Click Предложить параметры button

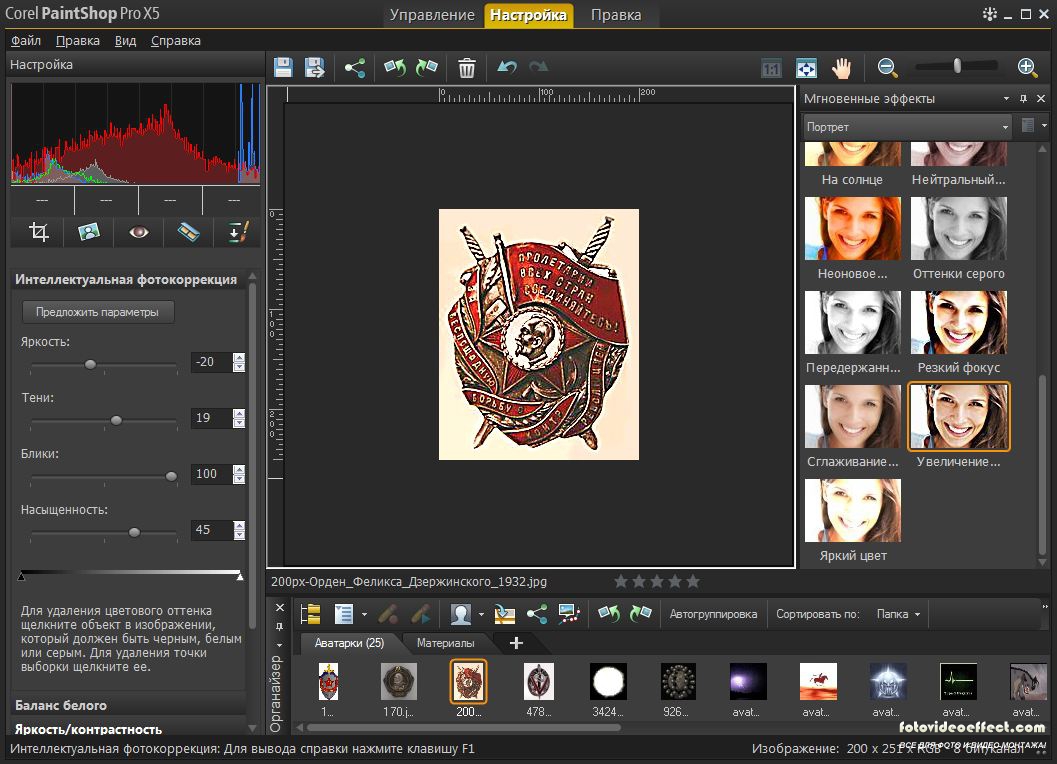[98, 312]
